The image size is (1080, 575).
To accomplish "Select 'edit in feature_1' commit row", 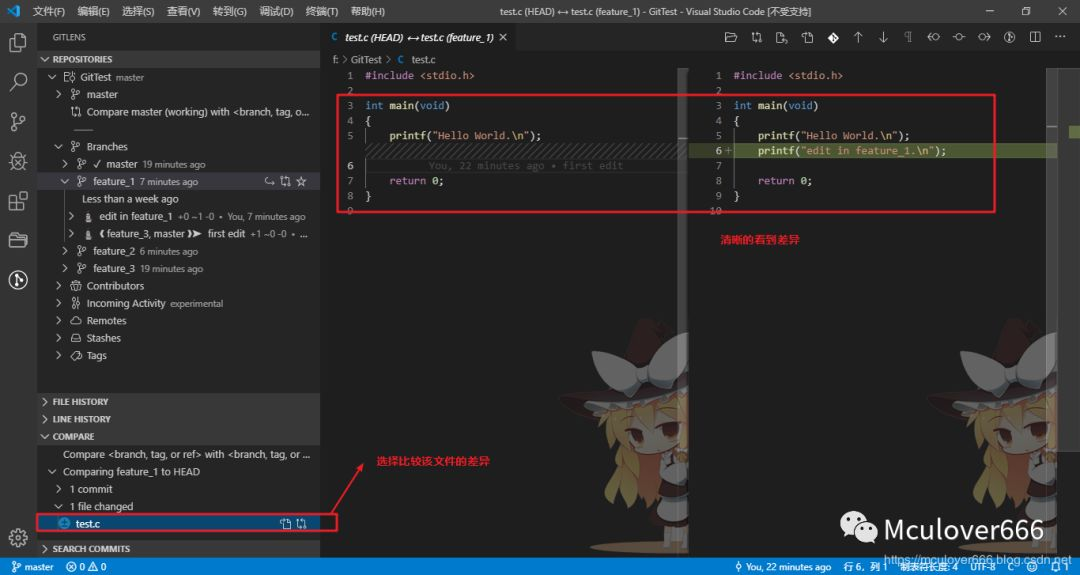I will (x=179, y=216).
